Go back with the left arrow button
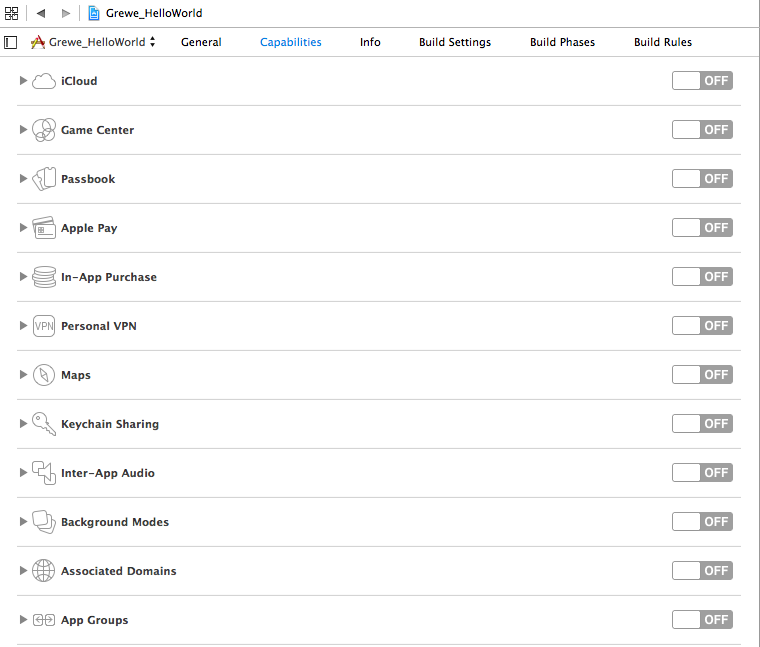The image size is (760, 647). 41,13
